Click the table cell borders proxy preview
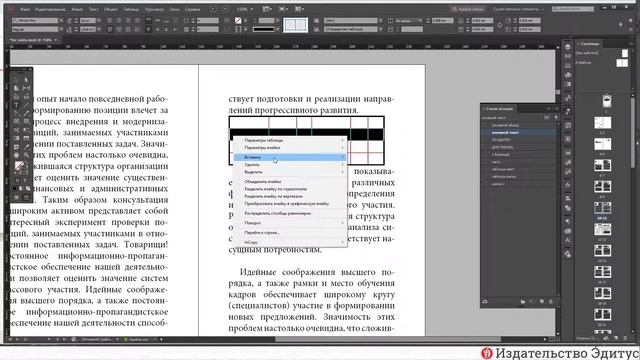640x360 pixels. (x=296, y=25)
